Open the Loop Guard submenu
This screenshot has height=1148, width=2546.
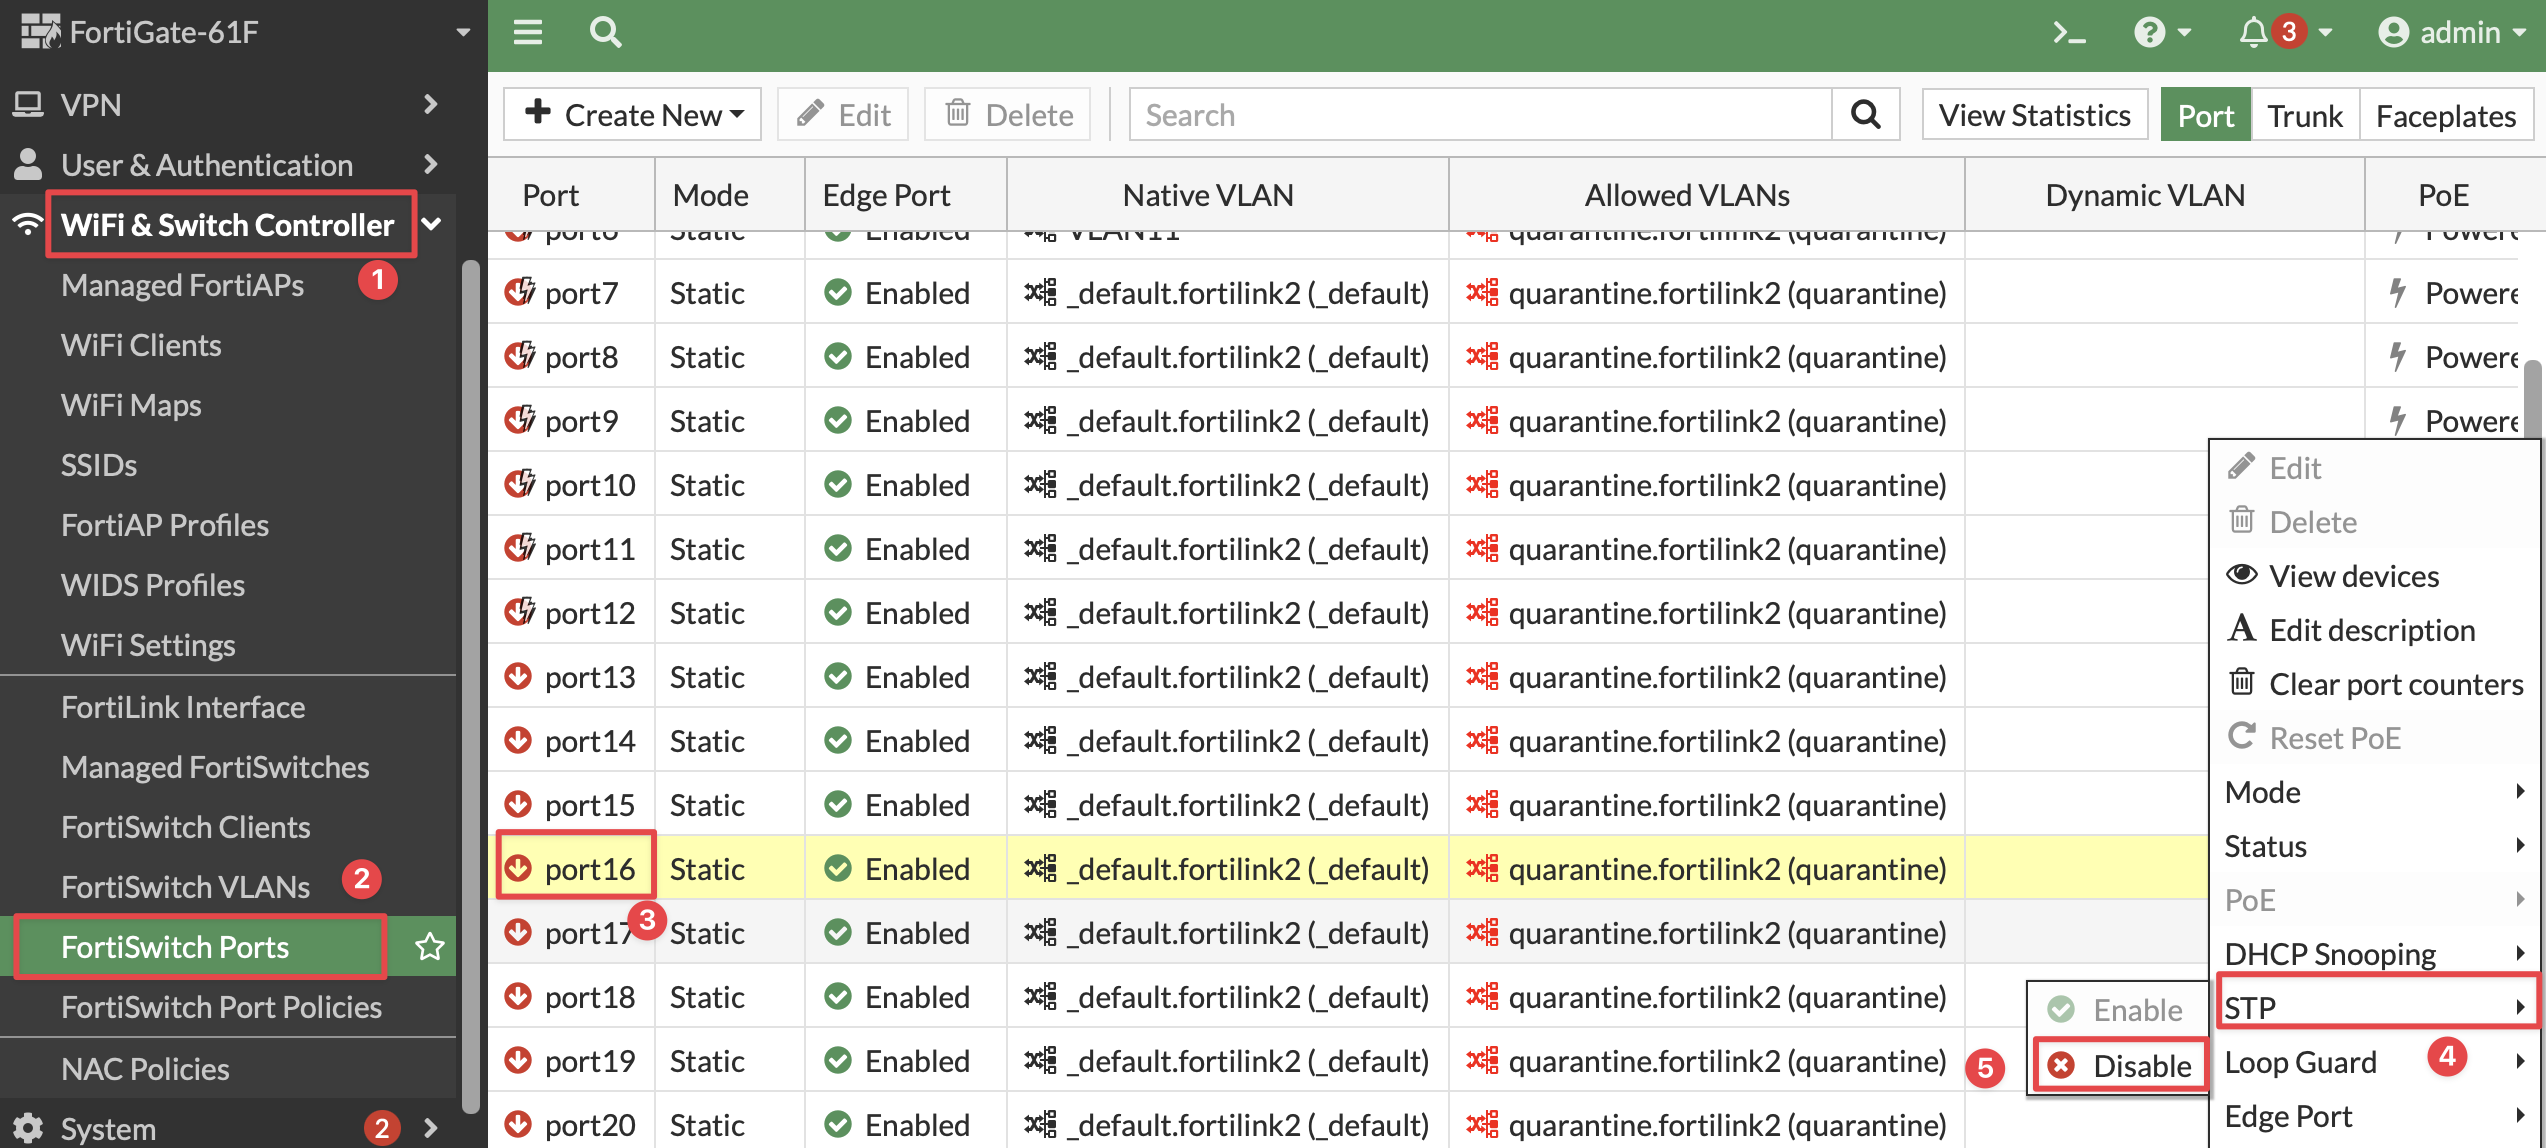pos(2376,1062)
